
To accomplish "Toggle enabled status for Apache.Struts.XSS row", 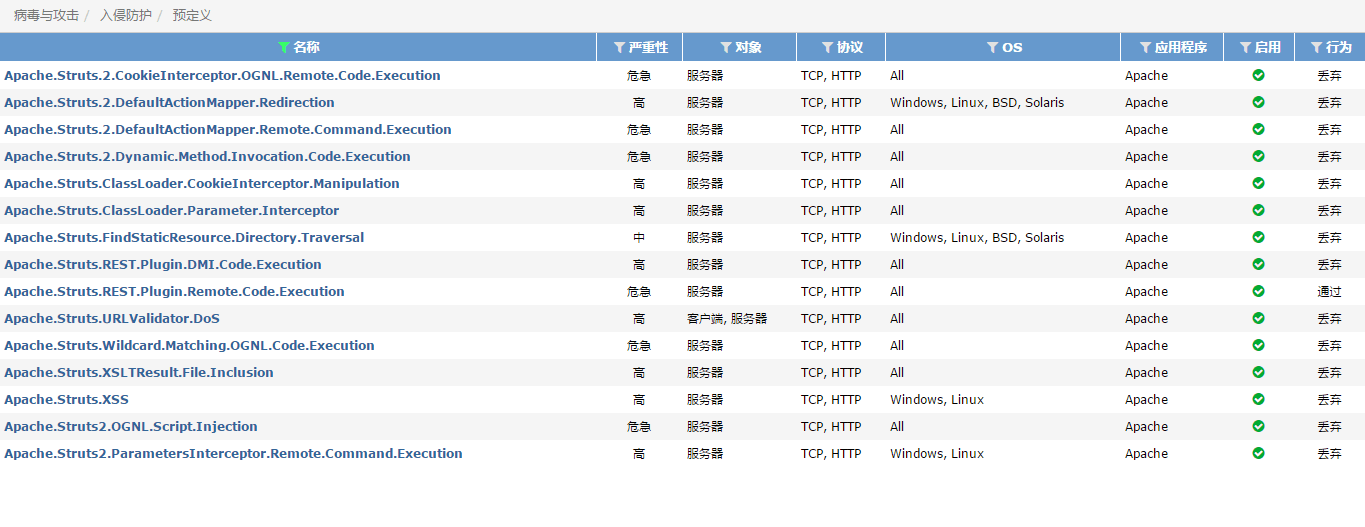I will 1259,399.
